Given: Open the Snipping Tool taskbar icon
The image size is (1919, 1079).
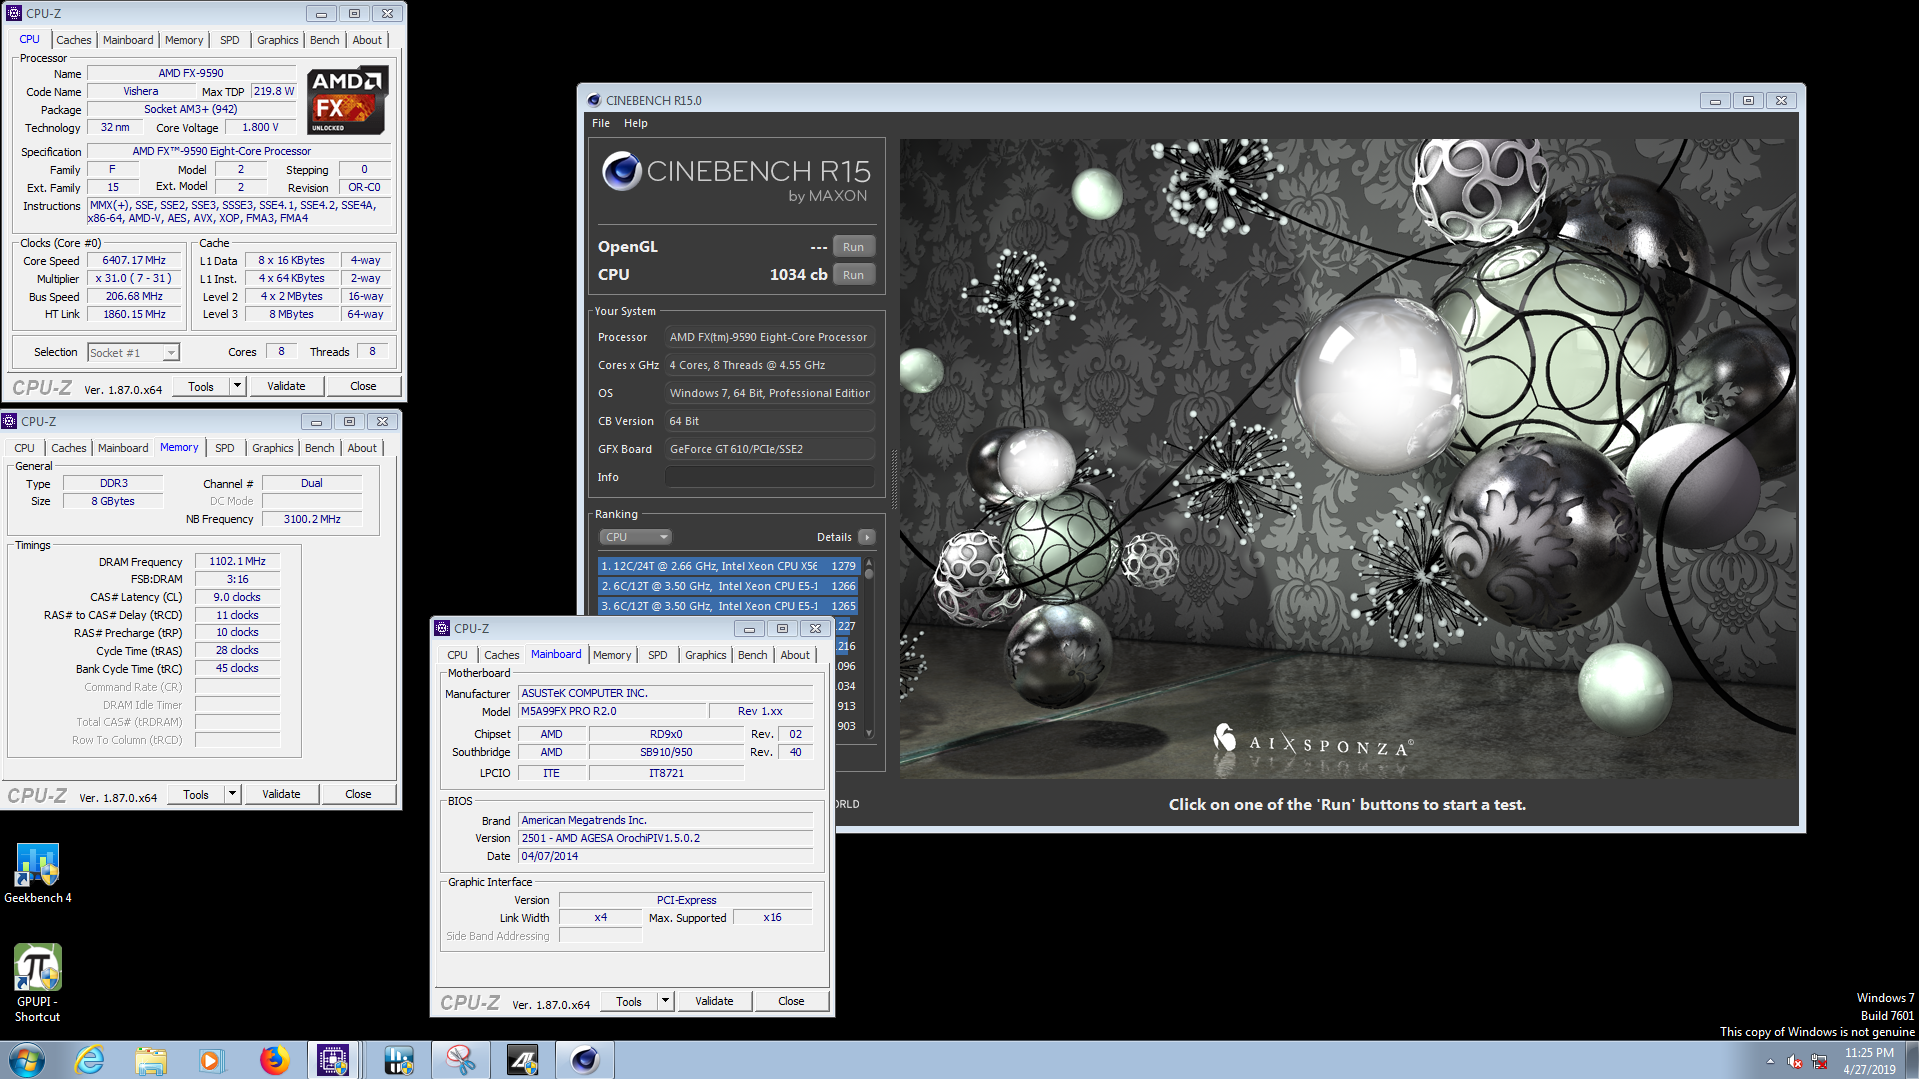Looking at the screenshot, I should point(460,1059).
